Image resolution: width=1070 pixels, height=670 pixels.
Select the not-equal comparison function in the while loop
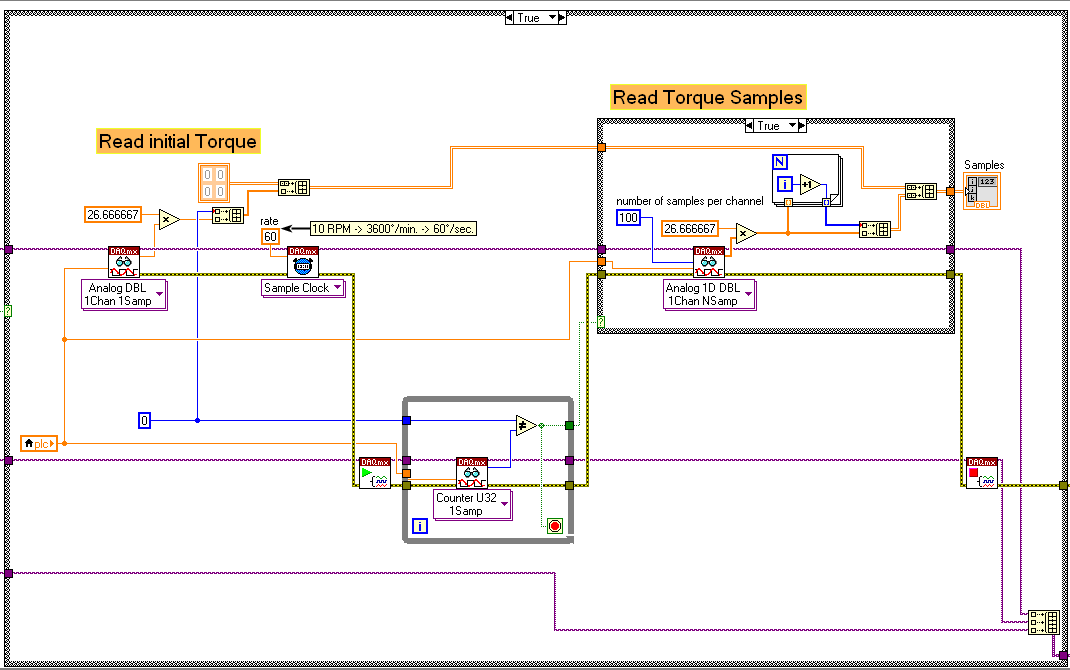pyautogui.click(x=526, y=426)
